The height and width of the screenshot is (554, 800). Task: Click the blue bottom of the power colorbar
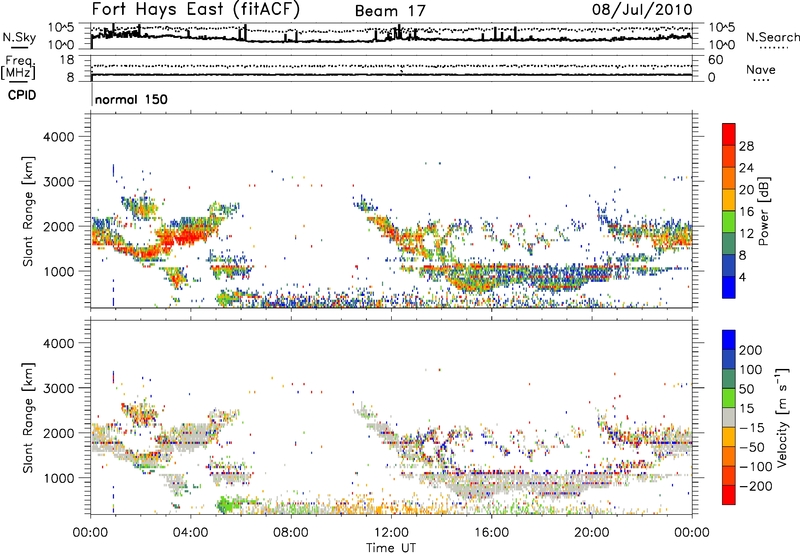click(x=729, y=287)
